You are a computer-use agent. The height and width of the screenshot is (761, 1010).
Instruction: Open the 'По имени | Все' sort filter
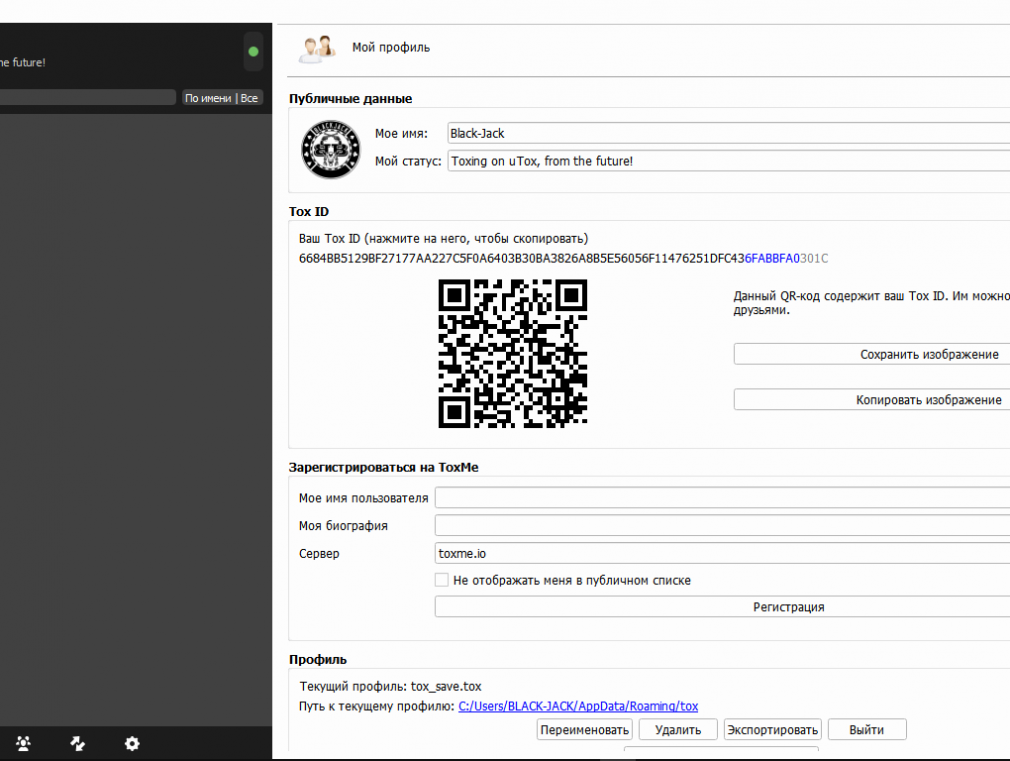point(222,98)
